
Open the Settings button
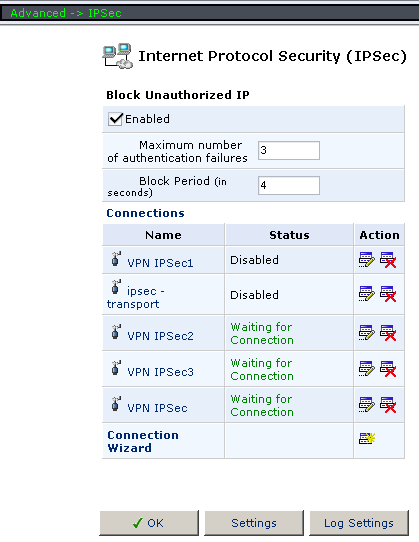[x=254, y=523]
